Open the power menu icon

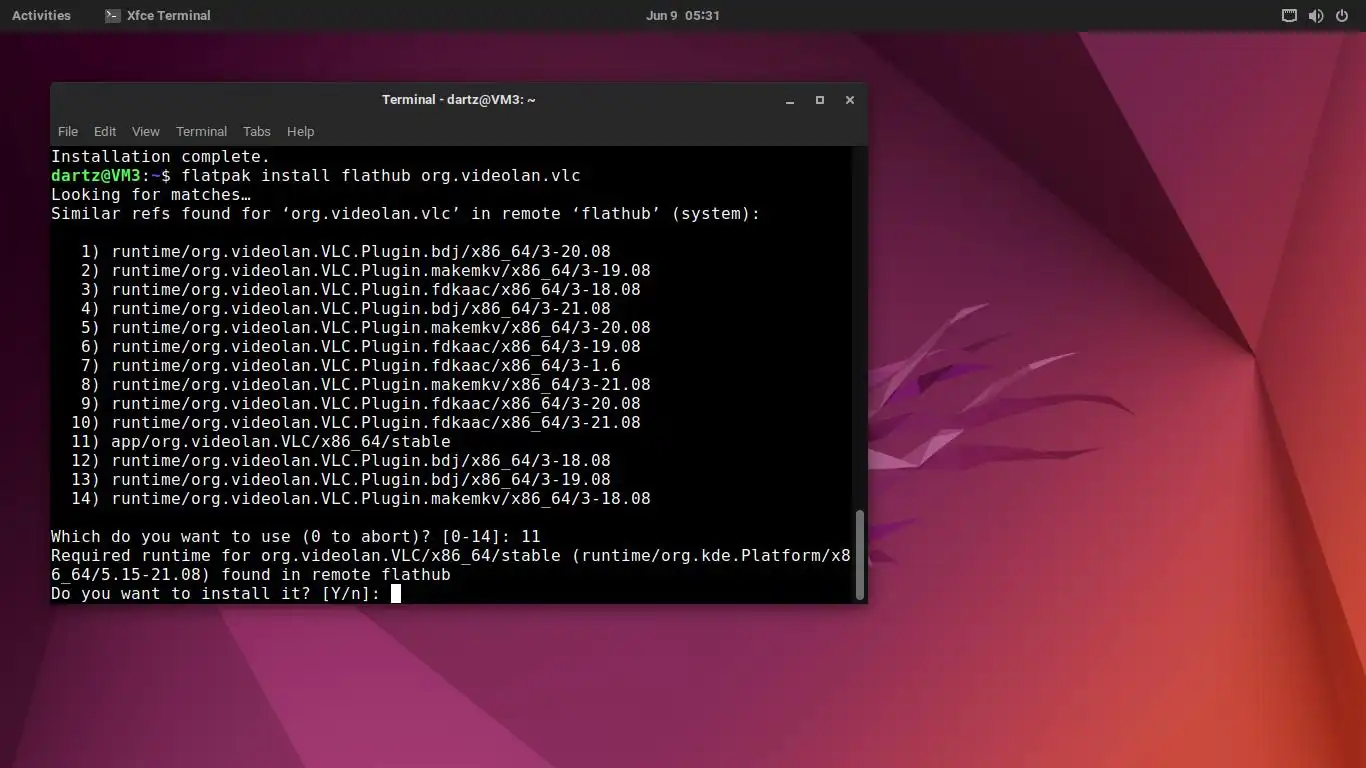click(x=1341, y=15)
